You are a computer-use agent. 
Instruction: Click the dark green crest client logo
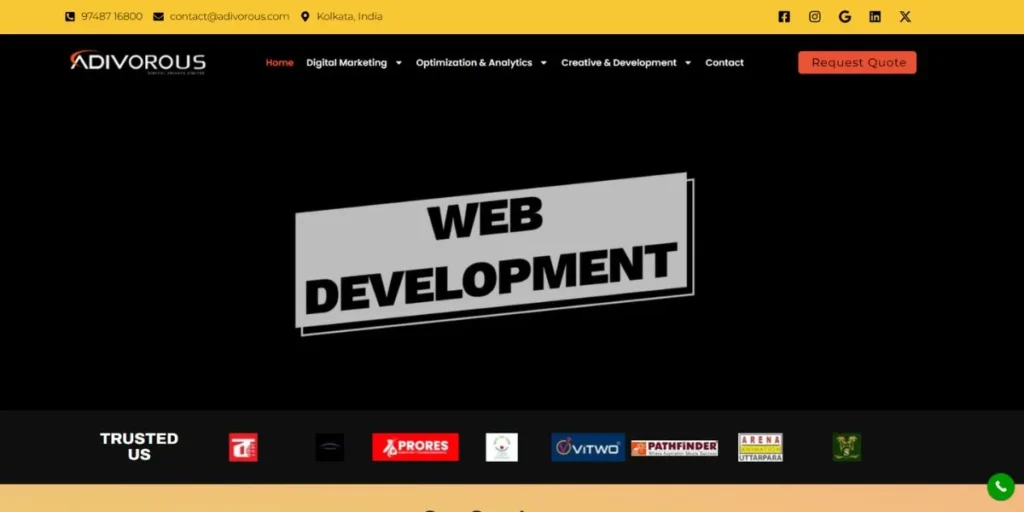(x=847, y=447)
